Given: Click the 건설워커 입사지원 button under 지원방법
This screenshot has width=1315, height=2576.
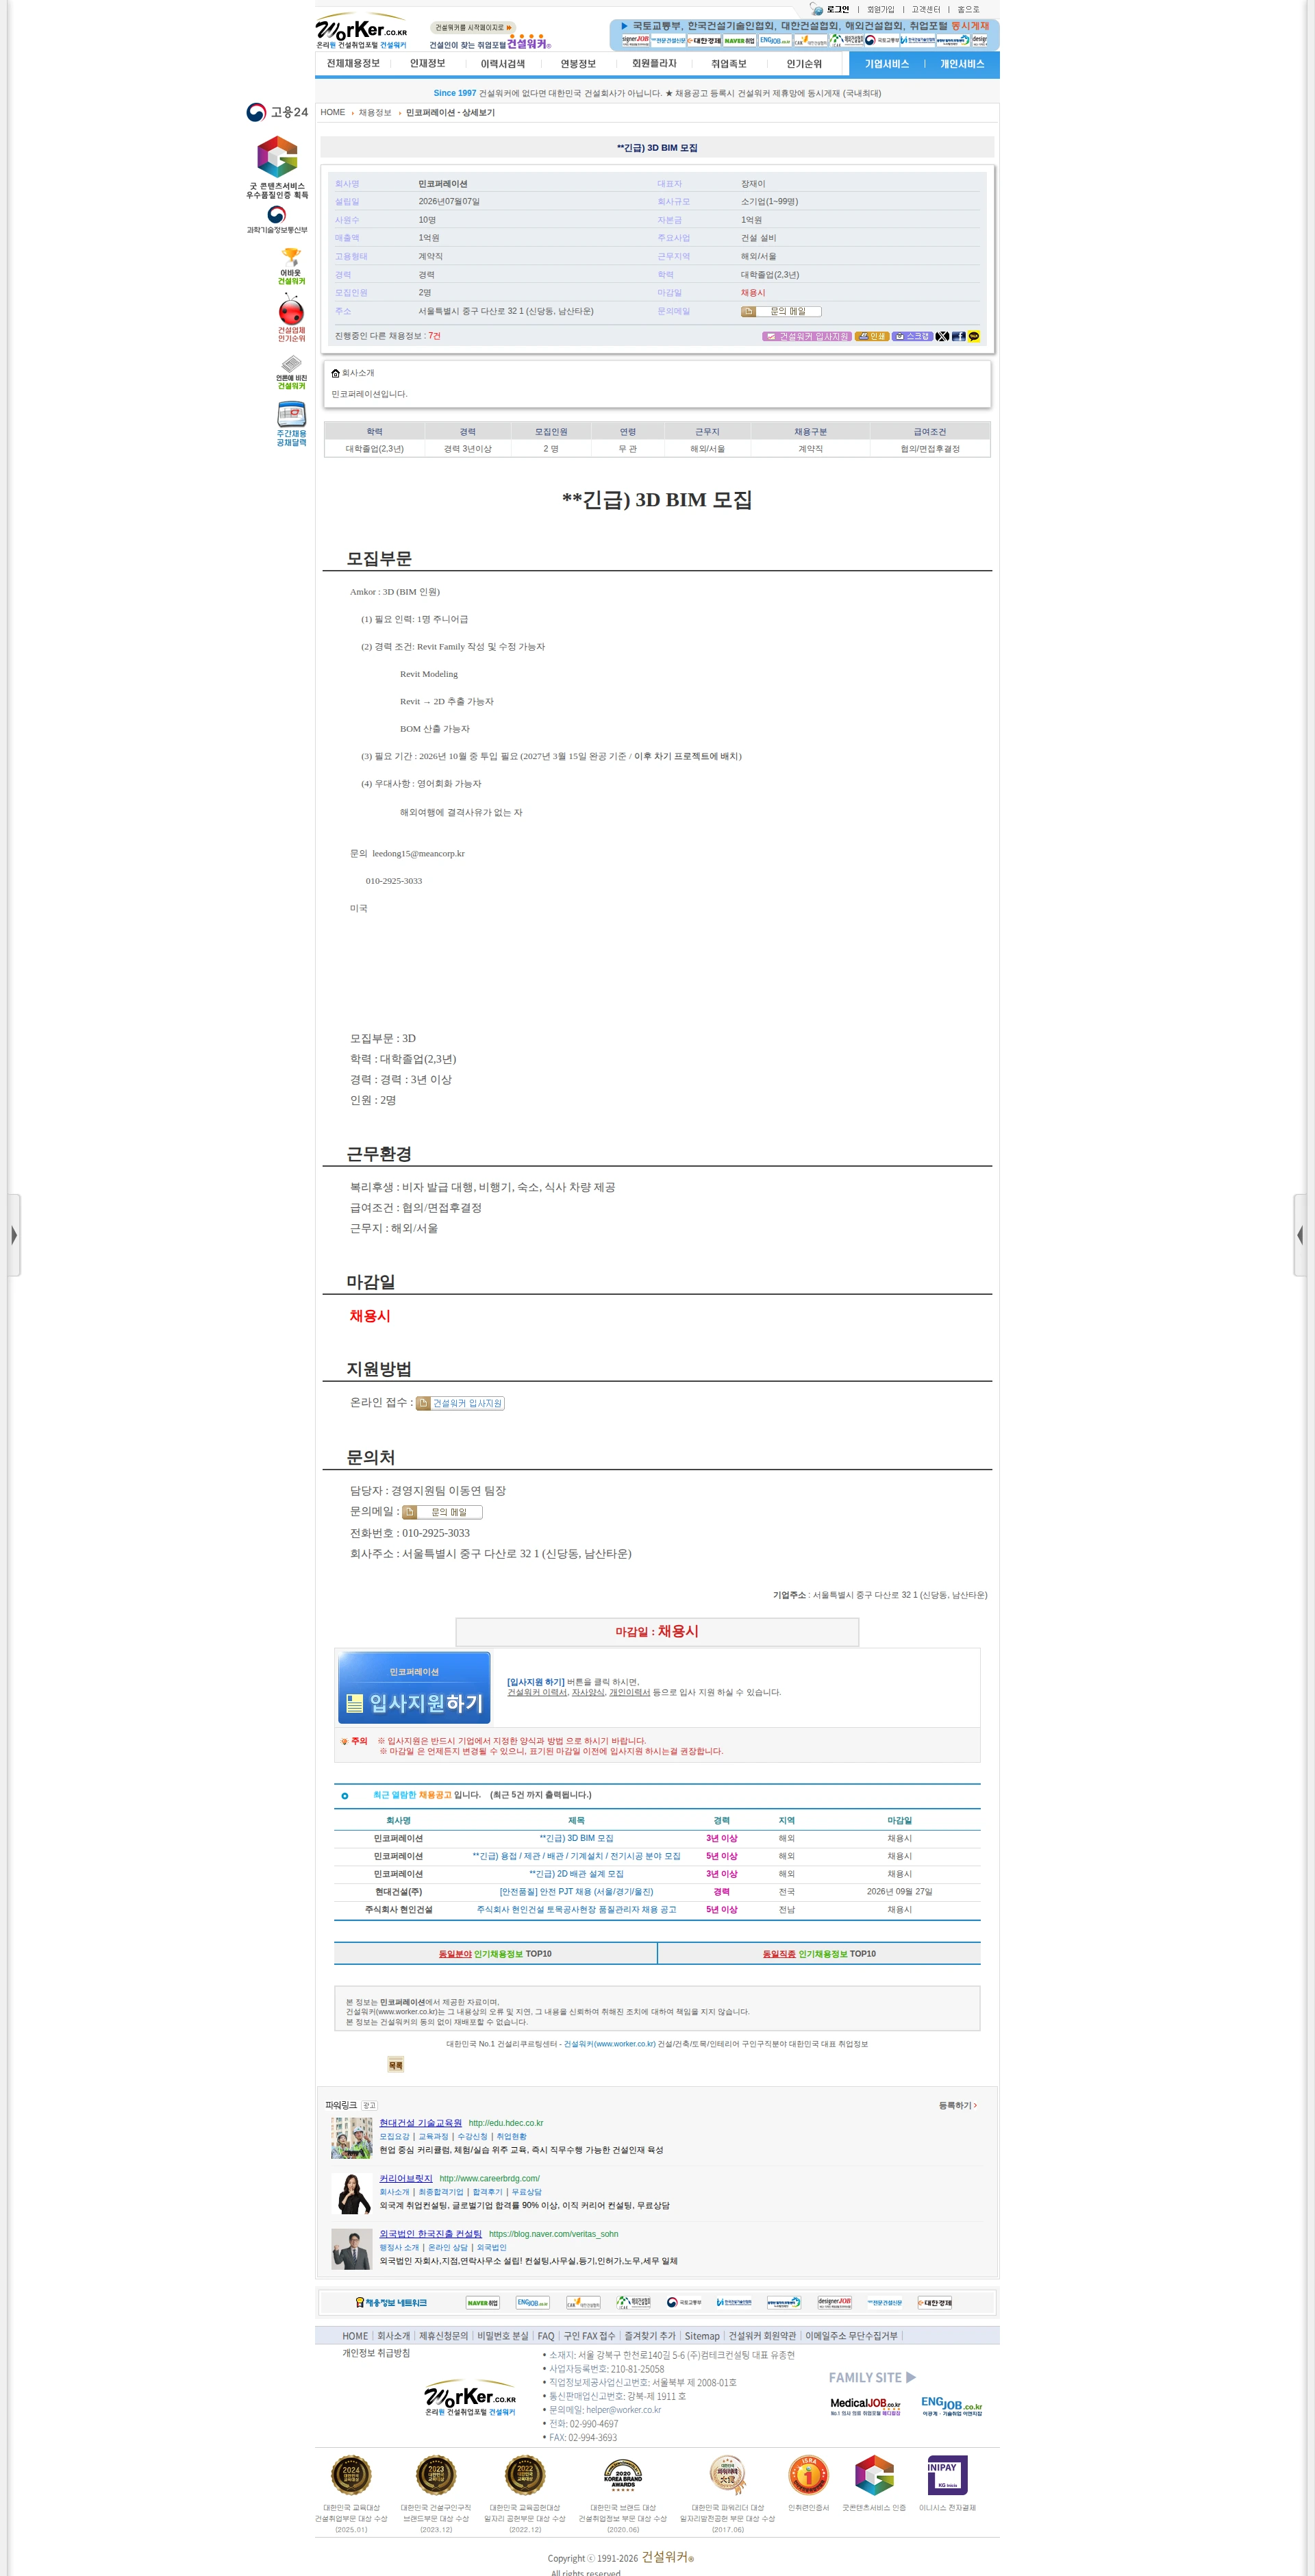Looking at the screenshot, I should (x=460, y=1403).
